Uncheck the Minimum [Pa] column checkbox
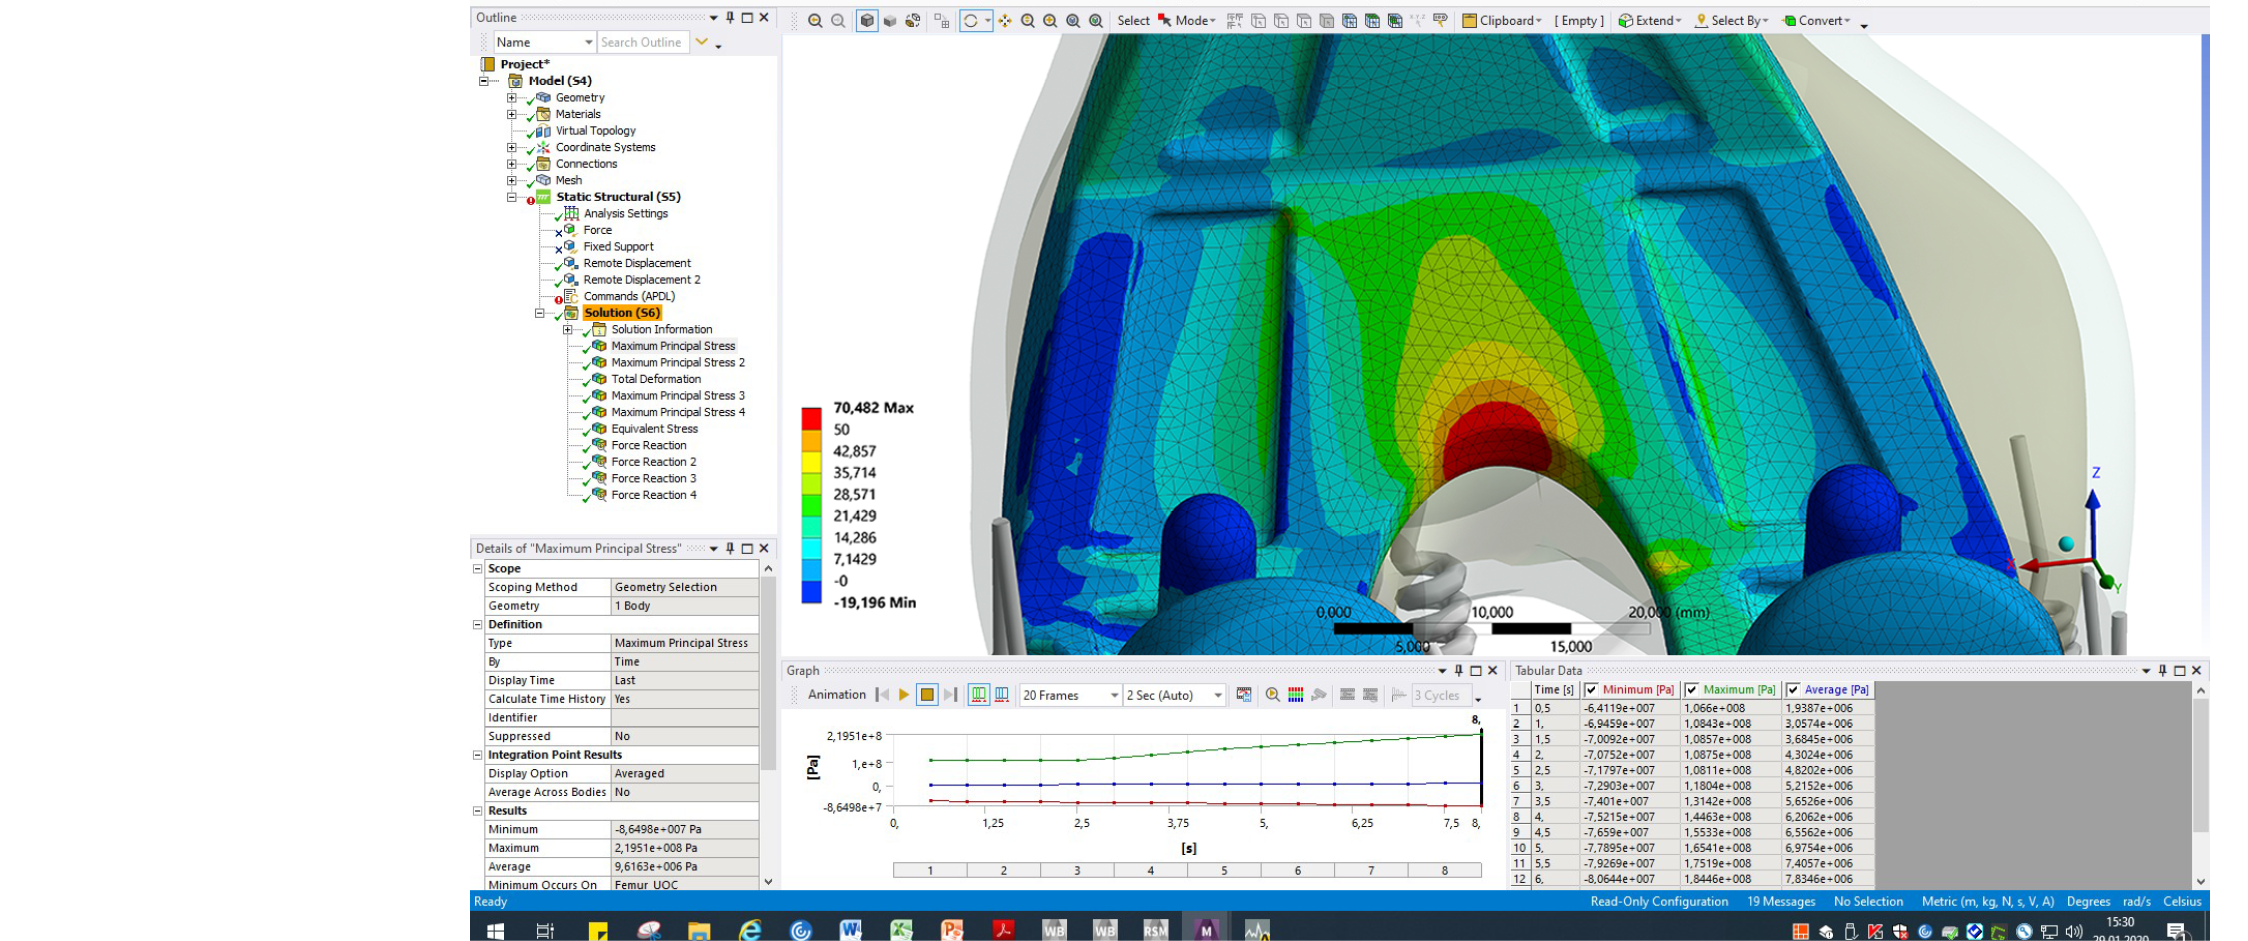 click(x=1591, y=690)
